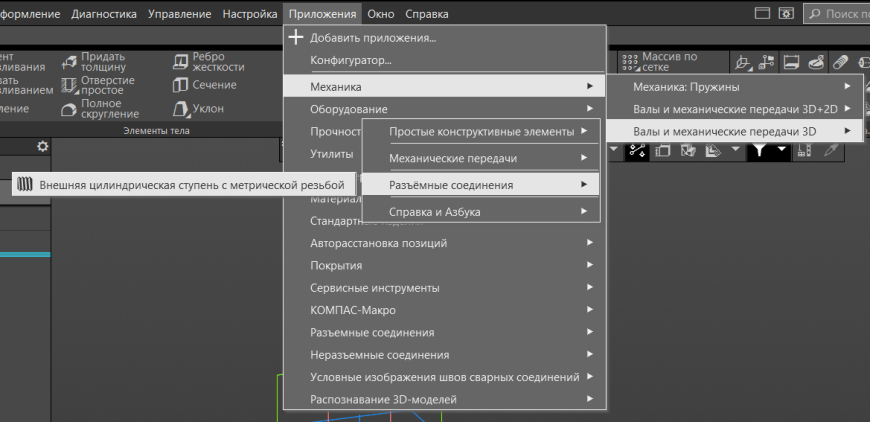The width and height of the screenshot is (870, 422).
Task: Click the angled-sheets icon left of the filter
Action: (714, 150)
